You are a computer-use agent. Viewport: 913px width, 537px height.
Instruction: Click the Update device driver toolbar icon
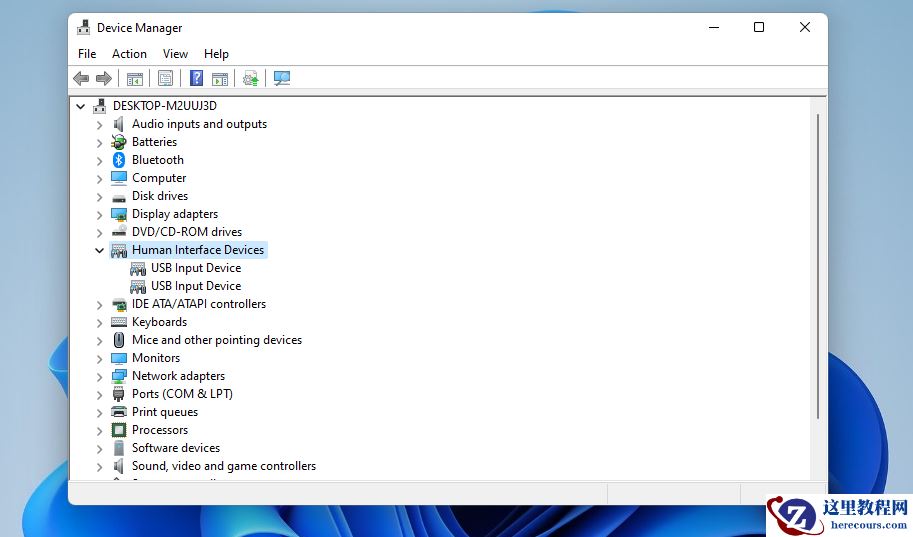point(250,78)
